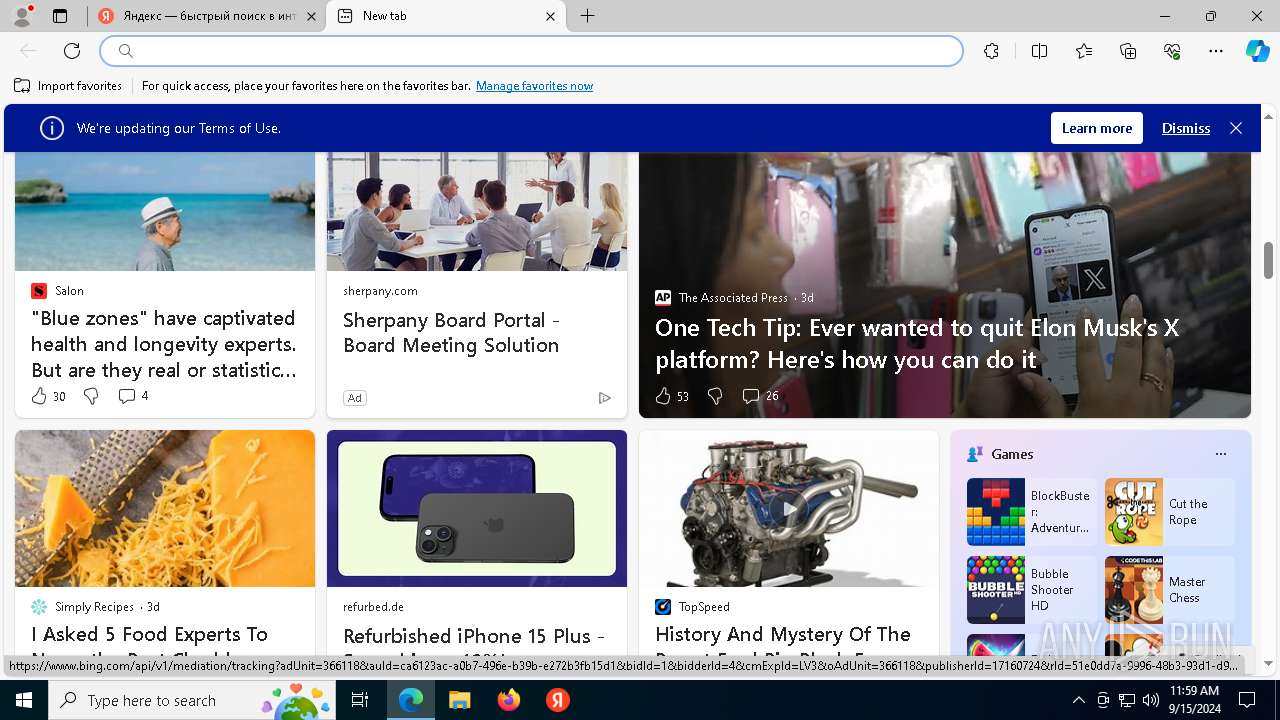Dismiss the Terms of Use notice

(1186, 128)
